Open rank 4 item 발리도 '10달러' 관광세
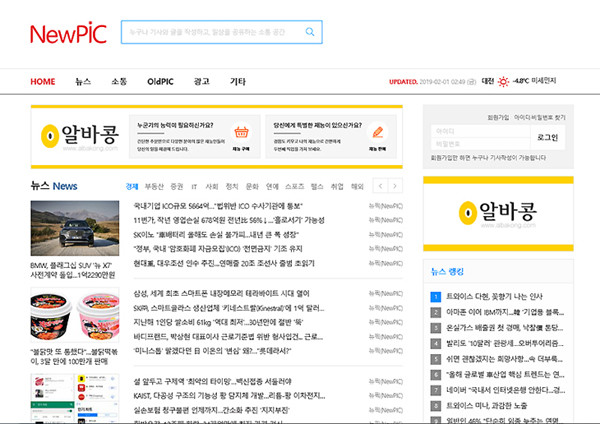Image resolution: width=600 pixels, height=424 pixels. pos(505,344)
